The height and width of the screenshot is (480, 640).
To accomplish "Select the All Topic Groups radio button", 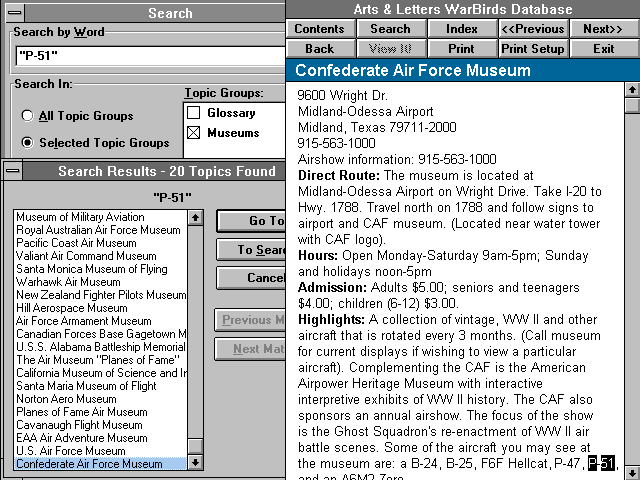I will [x=27, y=116].
